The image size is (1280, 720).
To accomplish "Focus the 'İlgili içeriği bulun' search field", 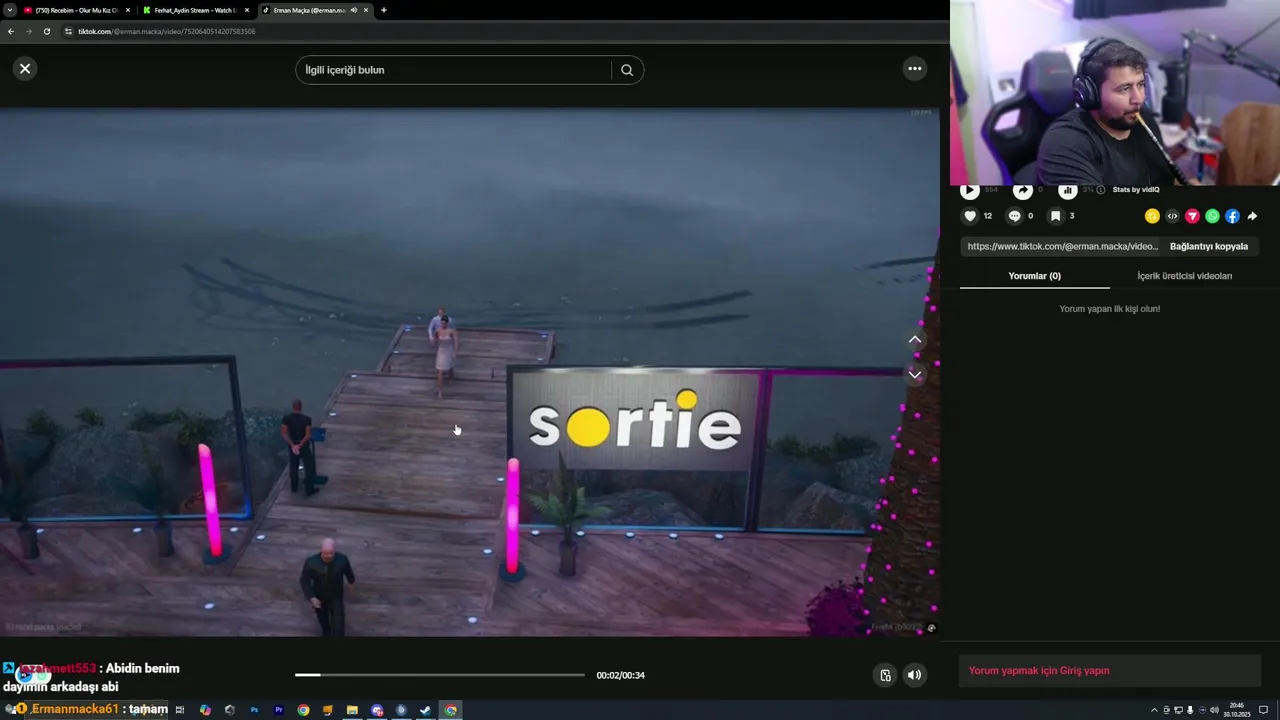I will (x=452, y=70).
